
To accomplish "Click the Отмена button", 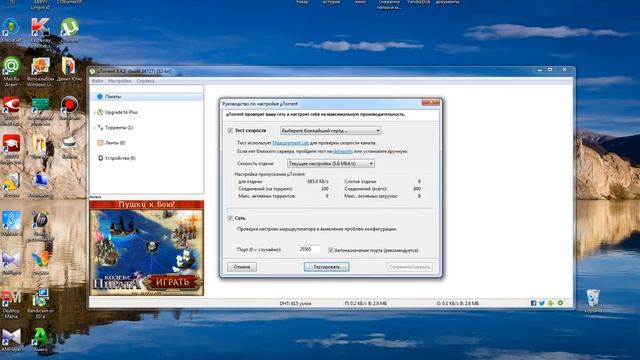I will (x=242, y=267).
